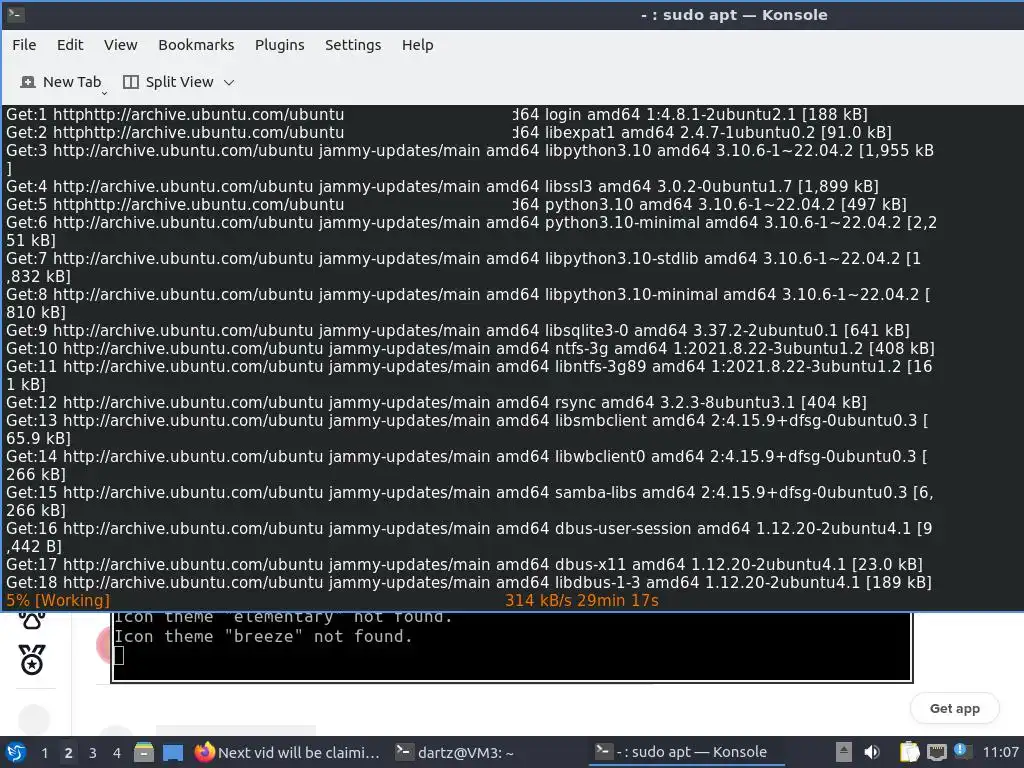Click the New Tab toolbar button
The width and height of the screenshot is (1024, 768).
pyautogui.click(x=61, y=82)
